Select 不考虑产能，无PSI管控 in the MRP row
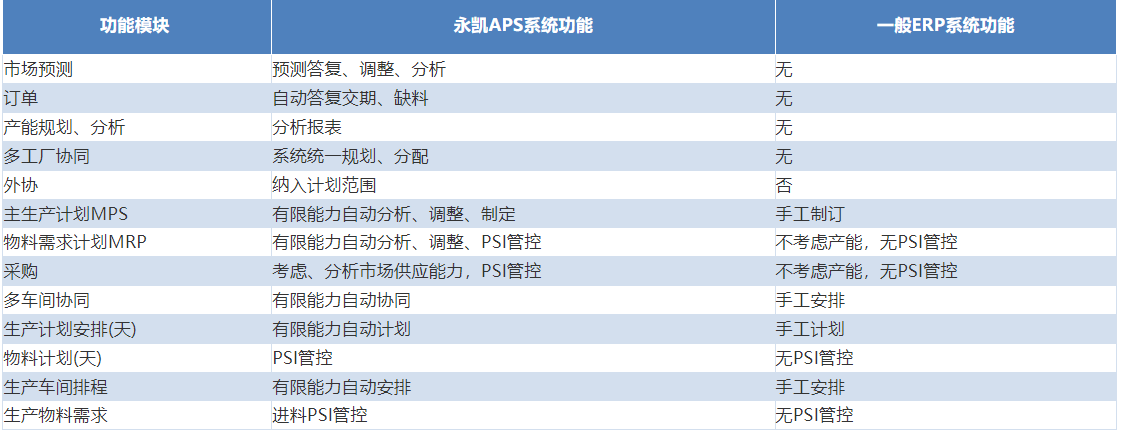 (x=945, y=243)
